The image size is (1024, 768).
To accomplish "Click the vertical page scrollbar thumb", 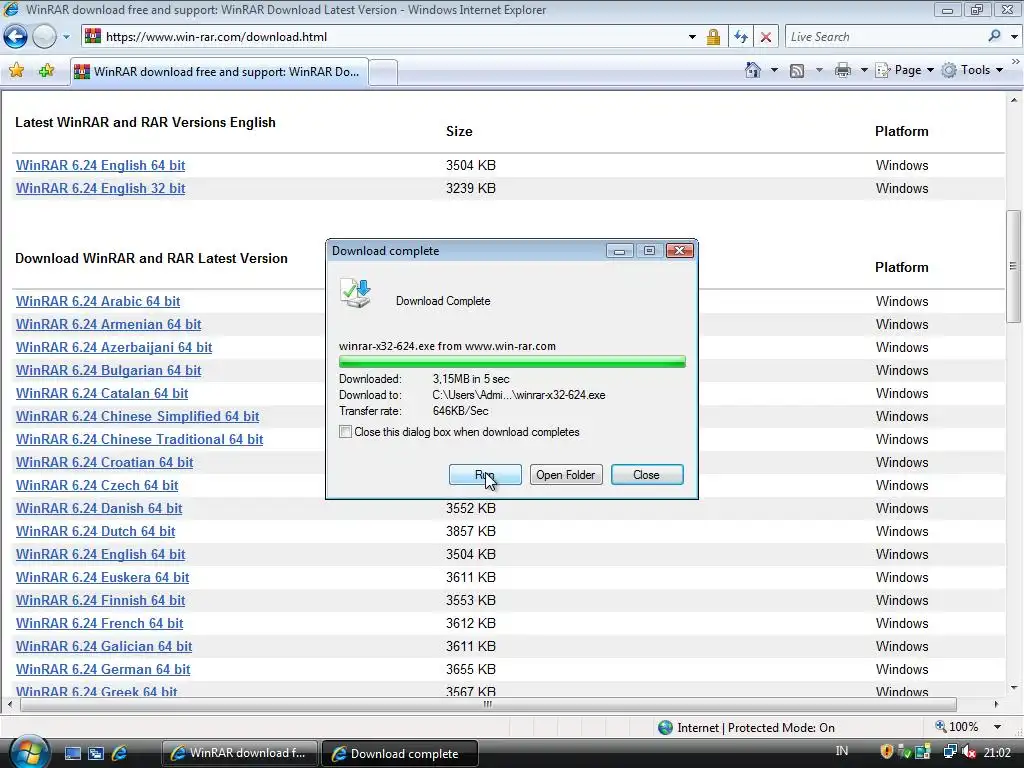I will pyautogui.click(x=1014, y=266).
